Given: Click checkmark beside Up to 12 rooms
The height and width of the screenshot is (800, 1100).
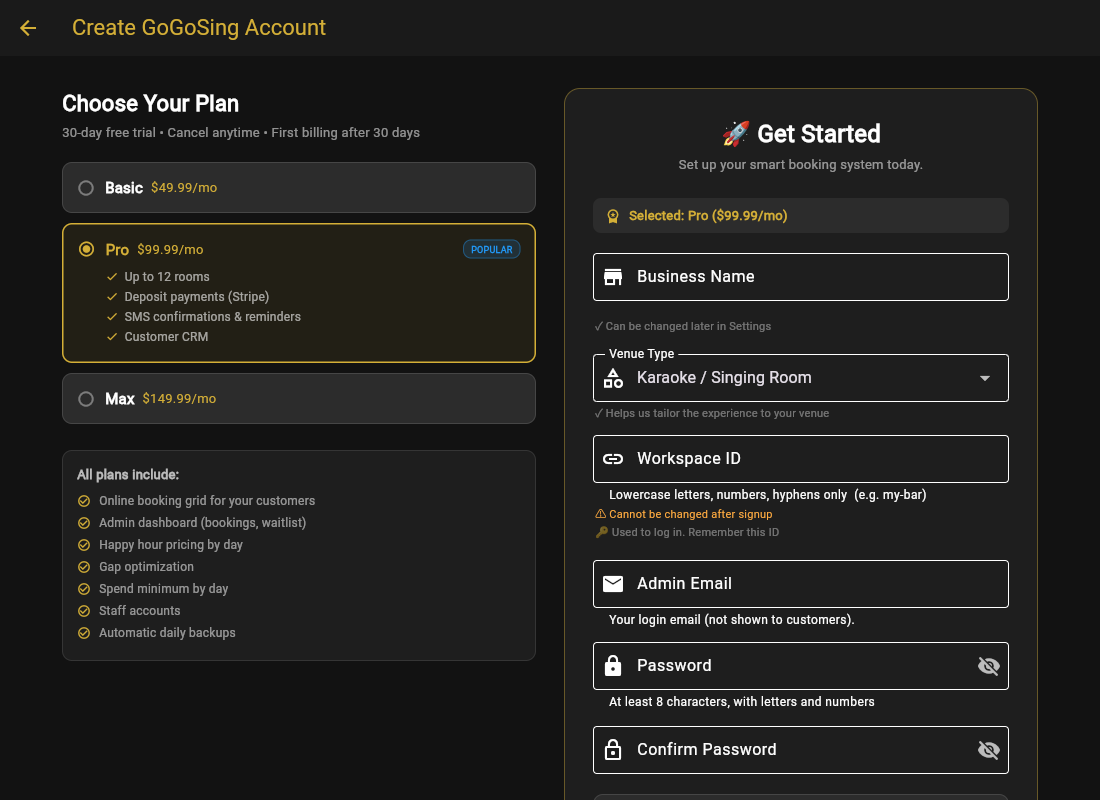Looking at the screenshot, I should click(x=112, y=276).
